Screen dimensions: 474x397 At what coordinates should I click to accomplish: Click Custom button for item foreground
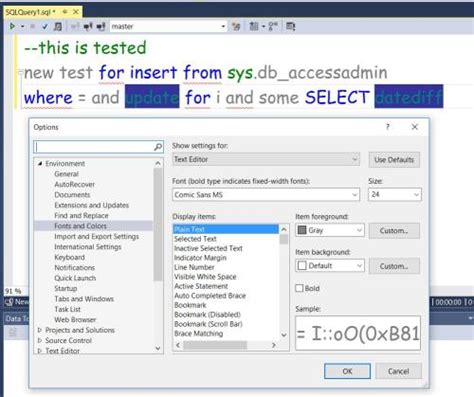(394, 231)
